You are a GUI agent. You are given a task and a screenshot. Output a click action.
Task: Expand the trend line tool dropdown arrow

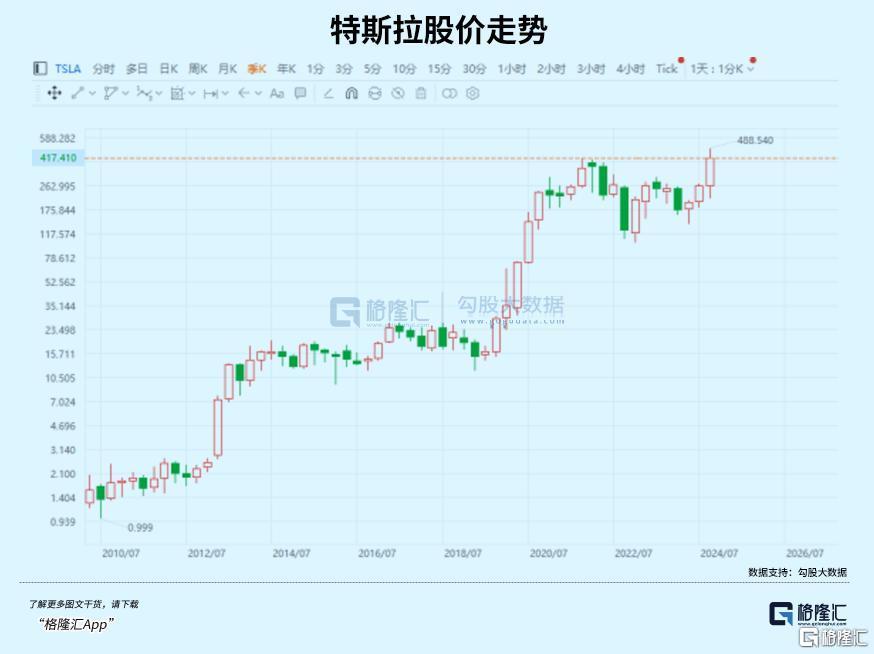click(93, 94)
